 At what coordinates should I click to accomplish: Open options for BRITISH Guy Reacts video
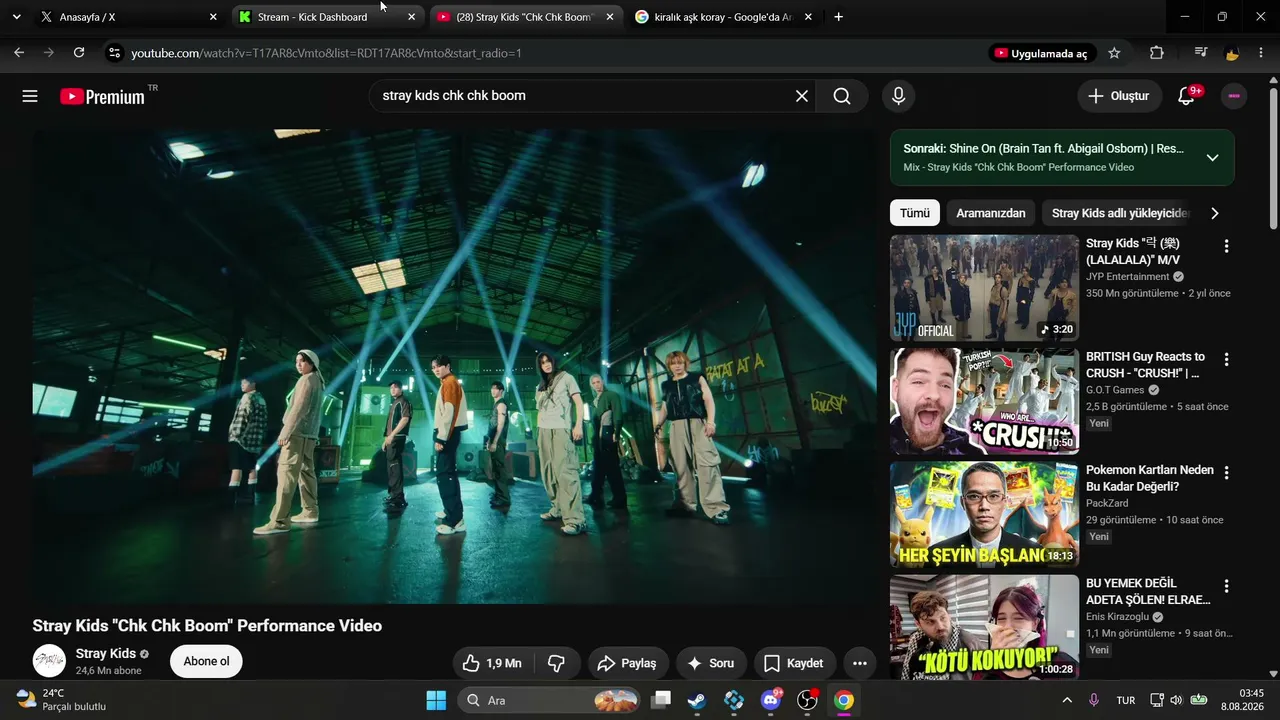[x=1226, y=359]
